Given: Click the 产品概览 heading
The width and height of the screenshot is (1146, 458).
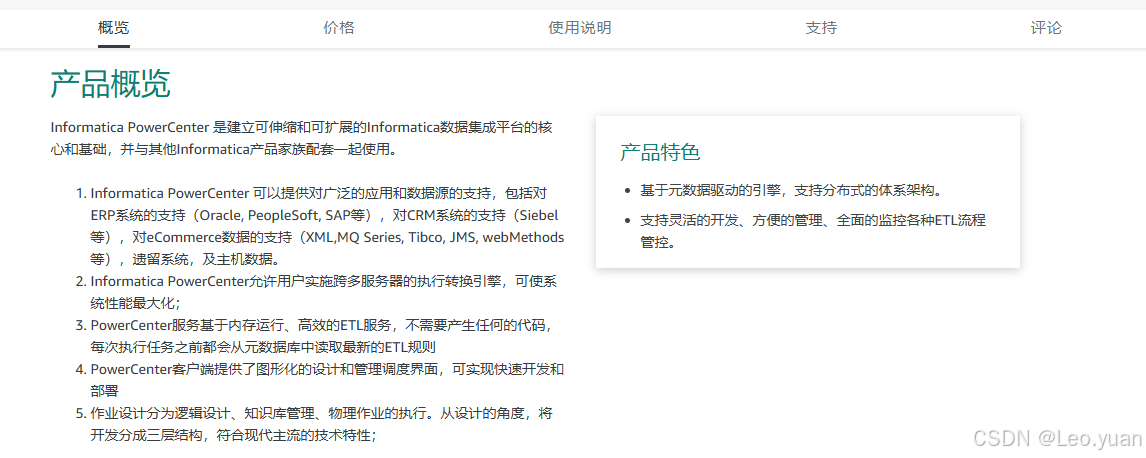Looking at the screenshot, I should (x=110, y=84).
